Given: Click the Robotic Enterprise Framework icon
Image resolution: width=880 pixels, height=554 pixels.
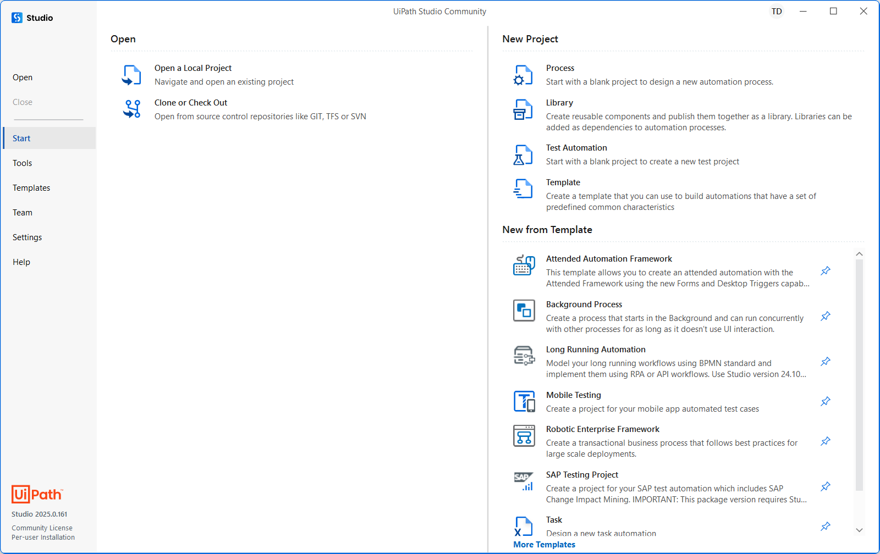Looking at the screenshot, I should click(x=524, y=436).
